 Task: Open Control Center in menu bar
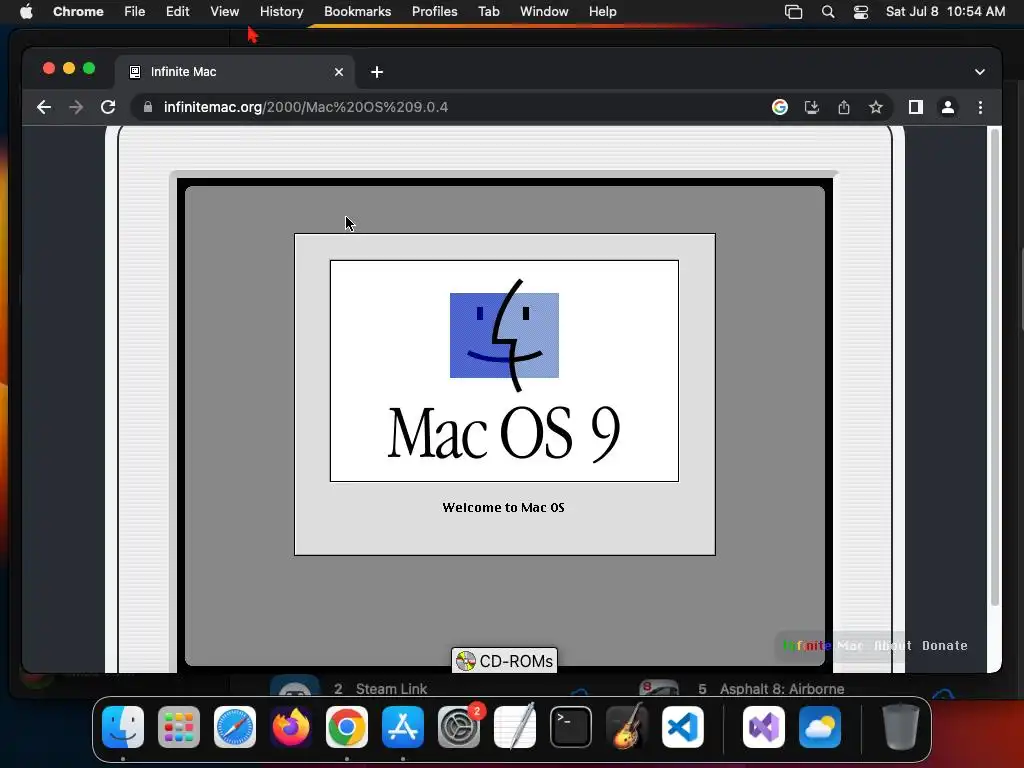point(861,12)
